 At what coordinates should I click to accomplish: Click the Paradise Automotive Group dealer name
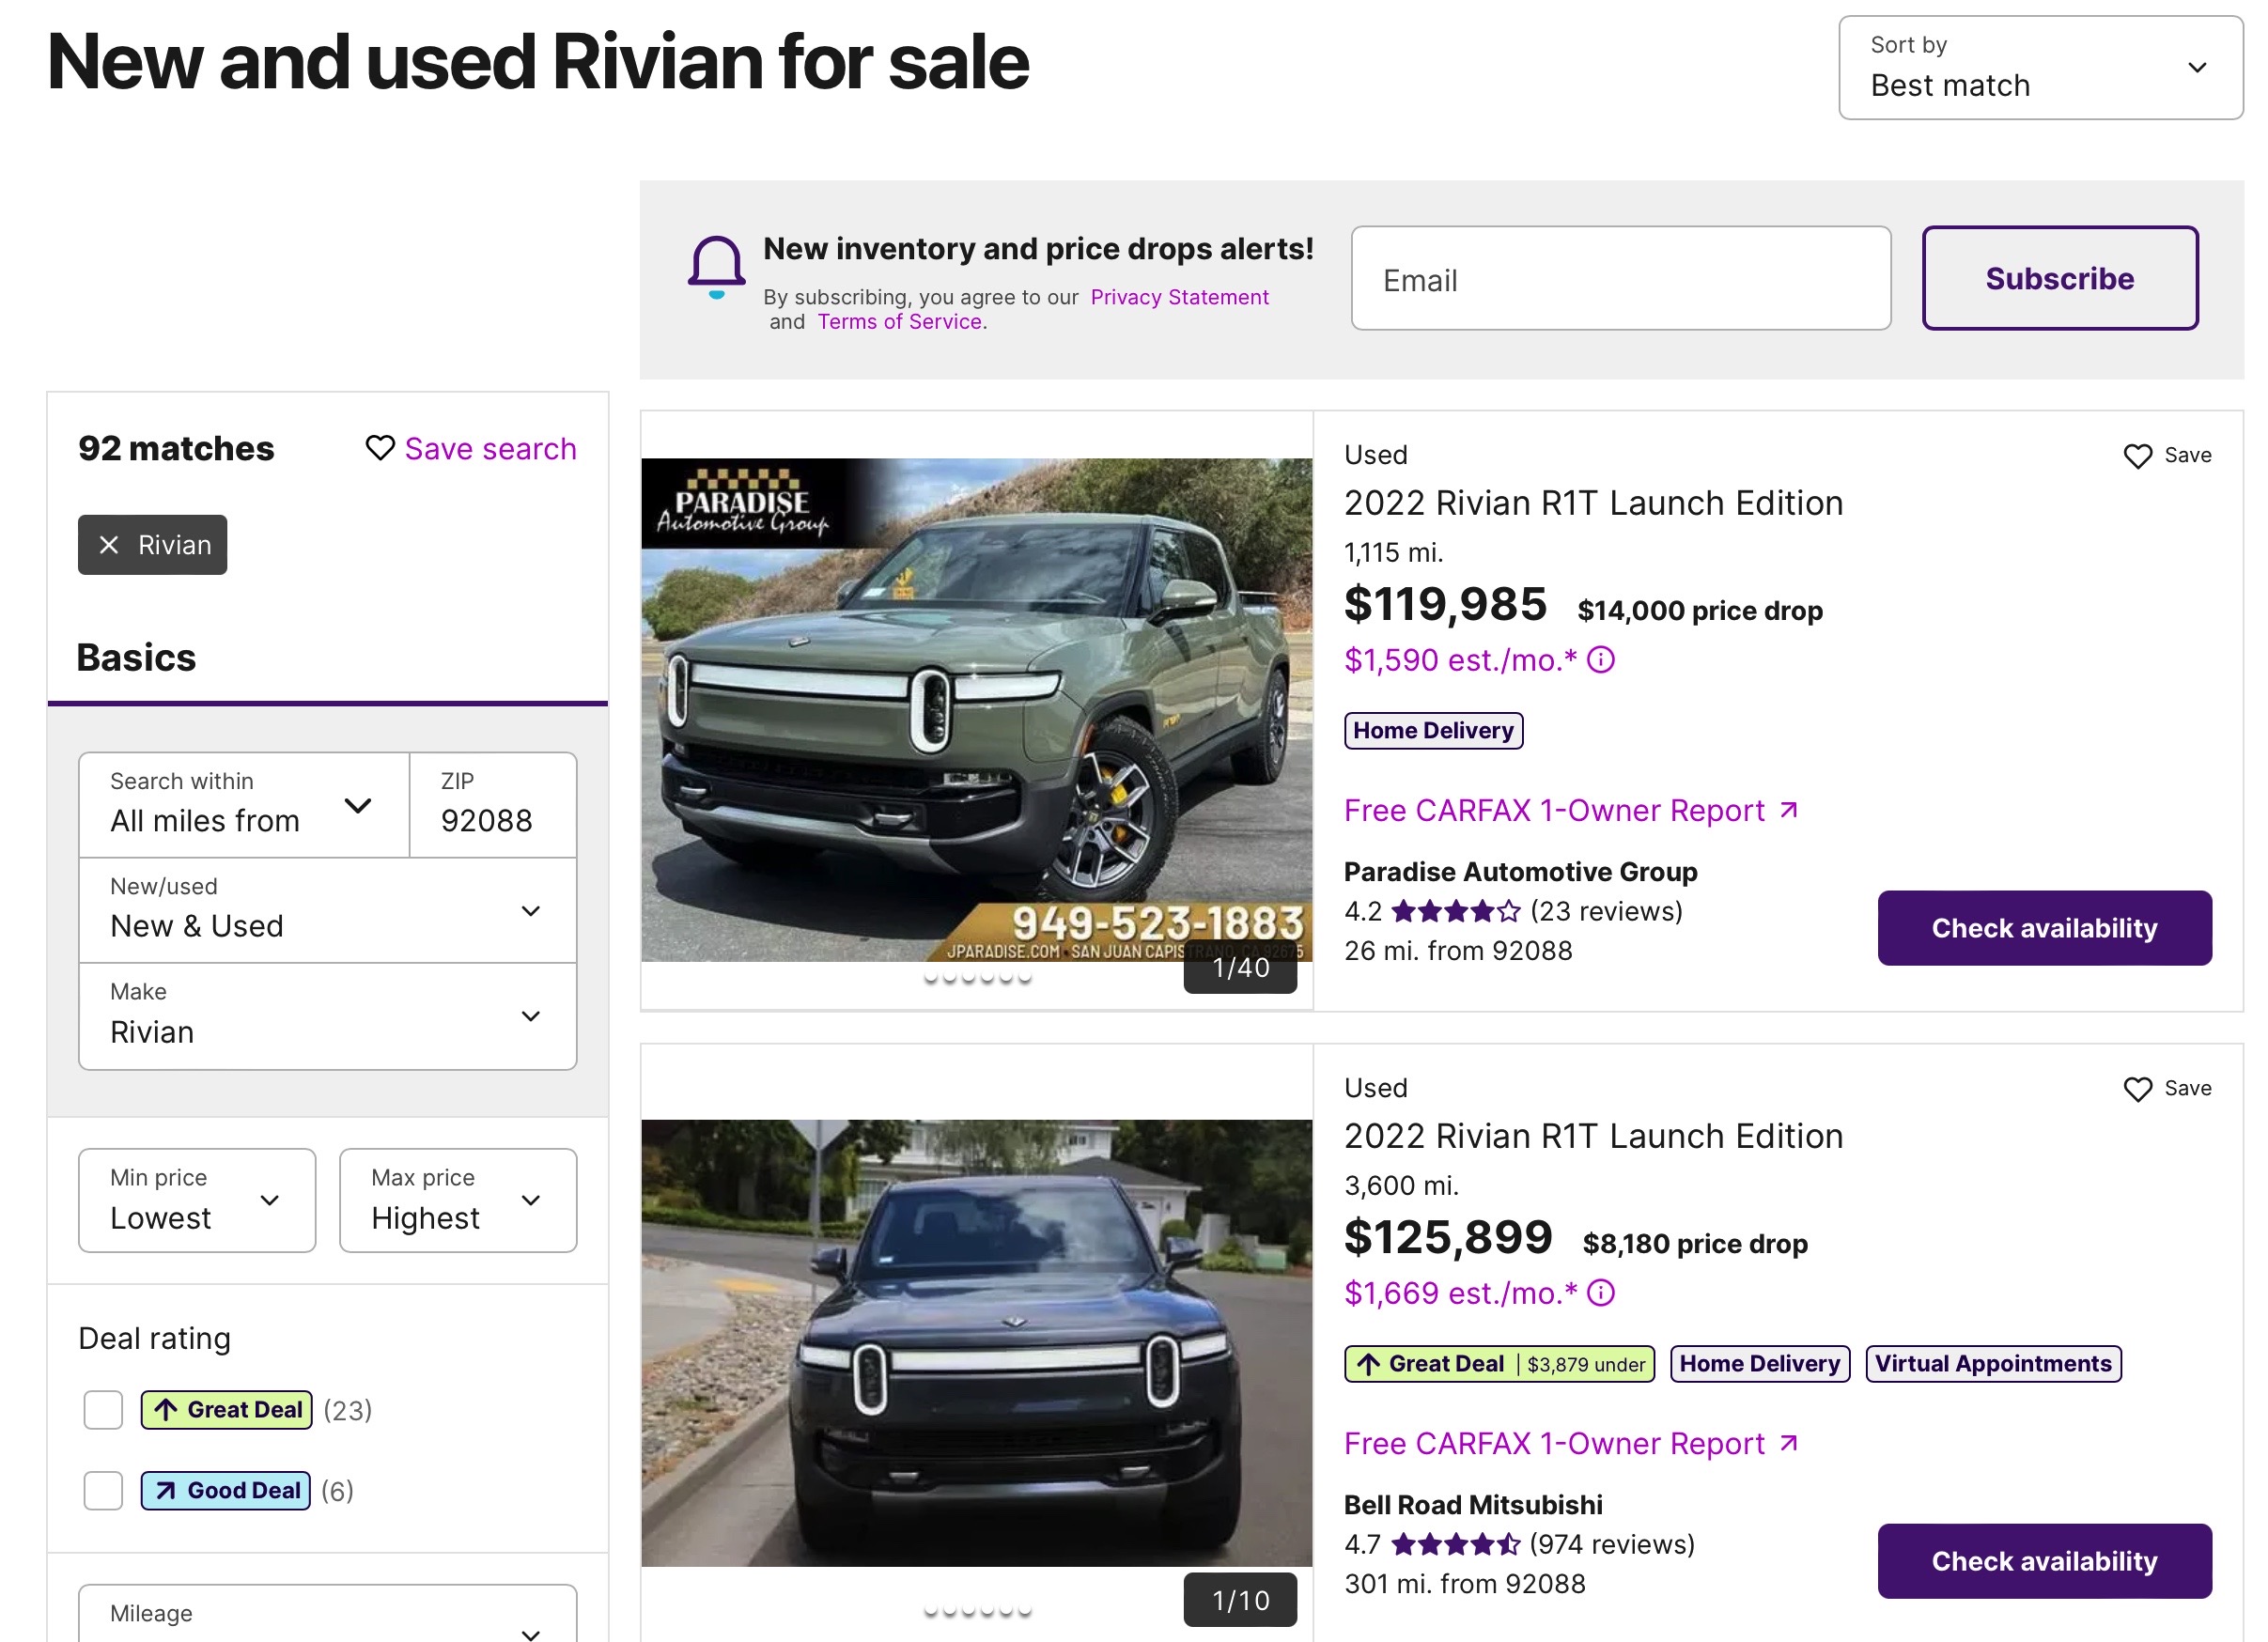point(1520,872)
